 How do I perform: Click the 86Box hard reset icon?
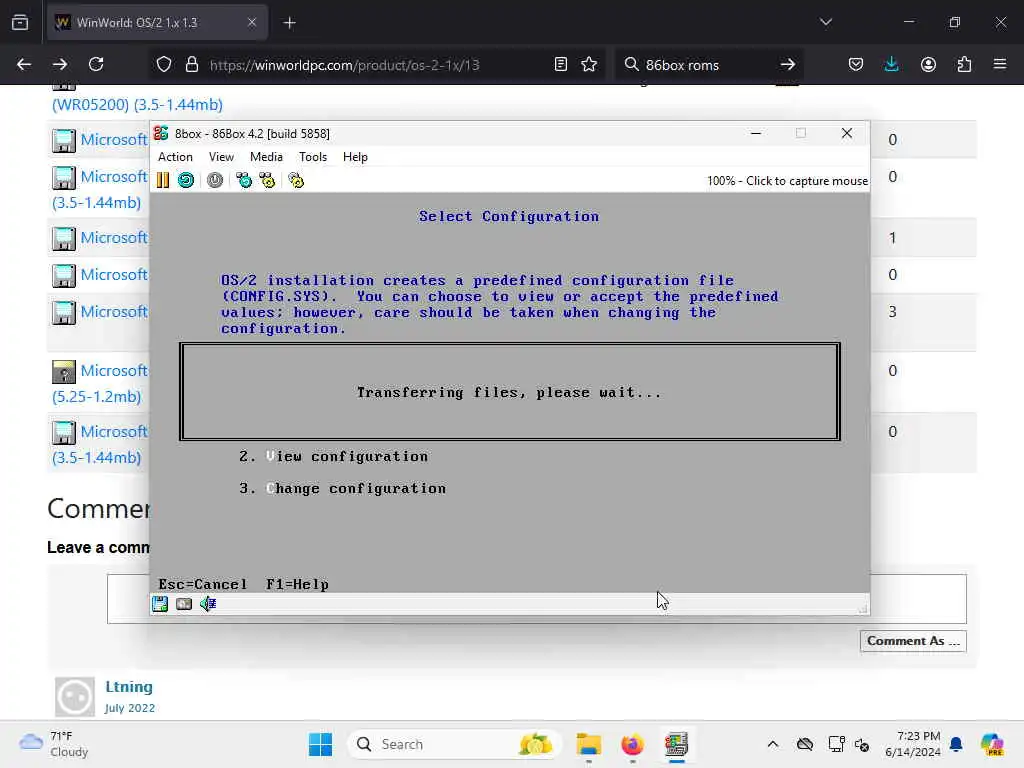coord(185,180)
